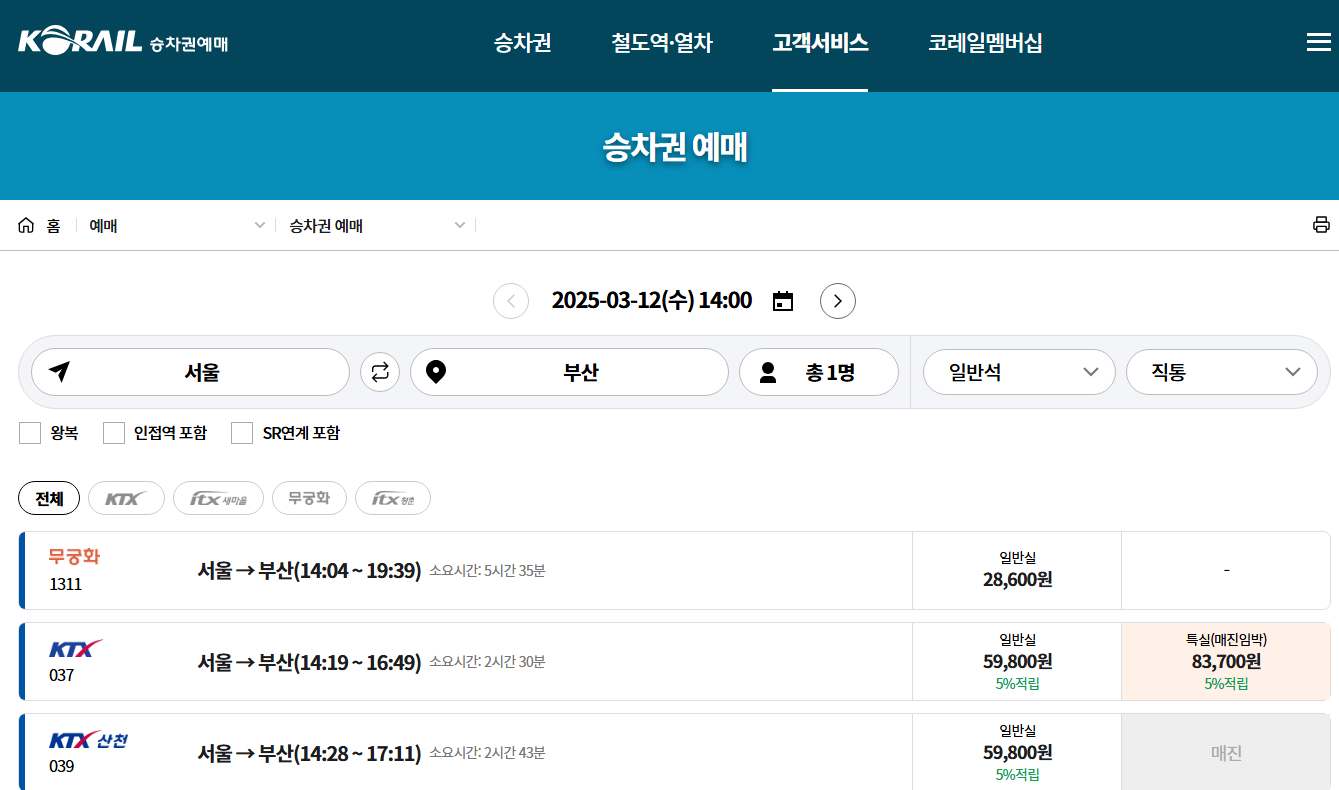
Task: Open the 고객서비스 top menu
Action: point(820,43)
